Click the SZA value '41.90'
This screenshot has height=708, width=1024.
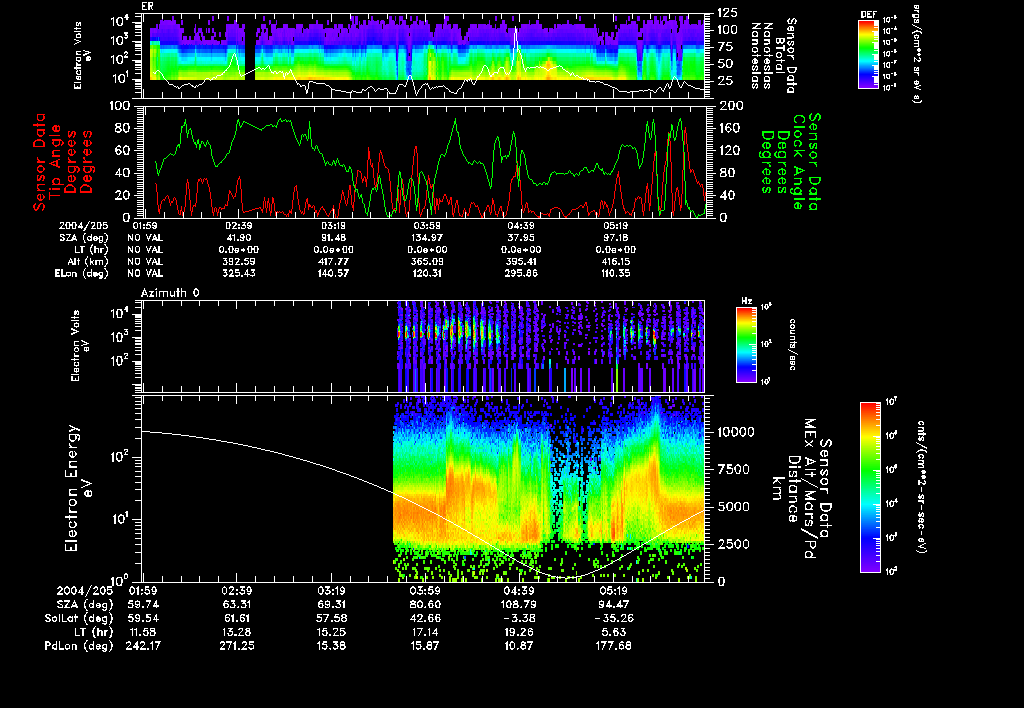pyautogui.click(x=238, y=238)
